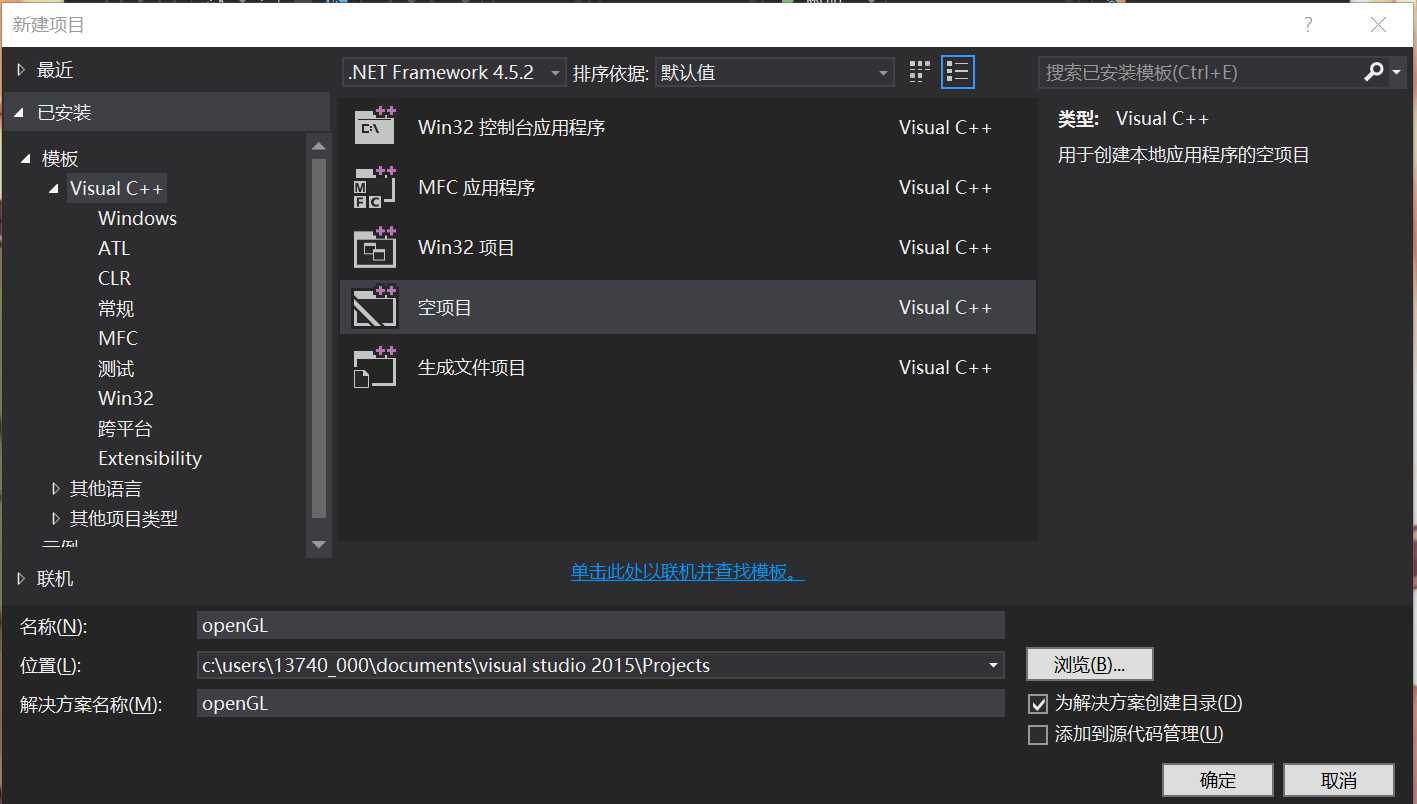Select the CLR tree item
Image resolution: width=1417 pixels, height=804 pixels.
[114, 278]
